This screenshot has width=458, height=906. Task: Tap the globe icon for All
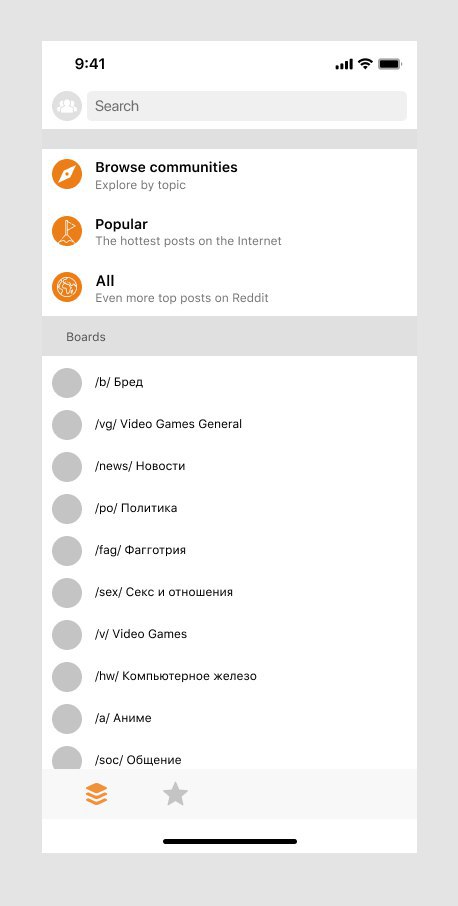(67, 287)
